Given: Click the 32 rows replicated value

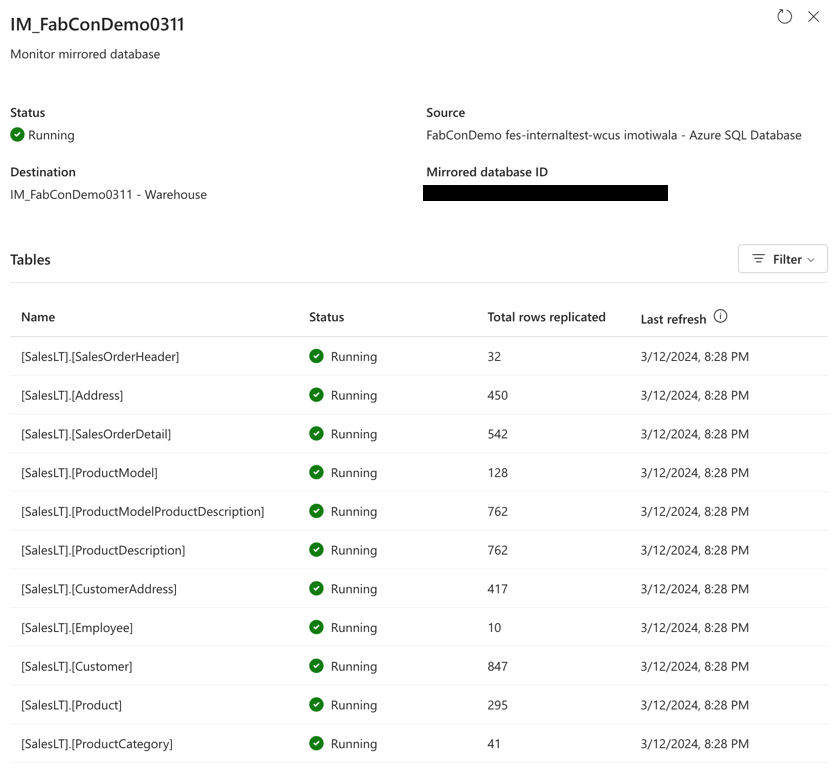Looking at the screenshot, I should (x=494, y=357).
